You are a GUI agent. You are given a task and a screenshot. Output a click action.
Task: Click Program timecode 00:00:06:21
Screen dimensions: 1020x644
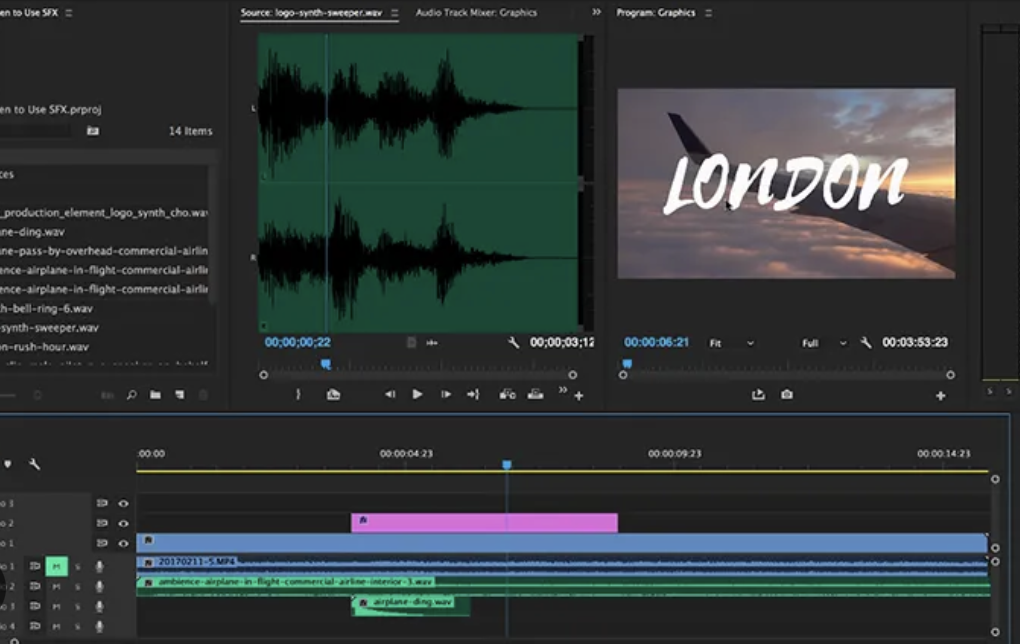656,342
